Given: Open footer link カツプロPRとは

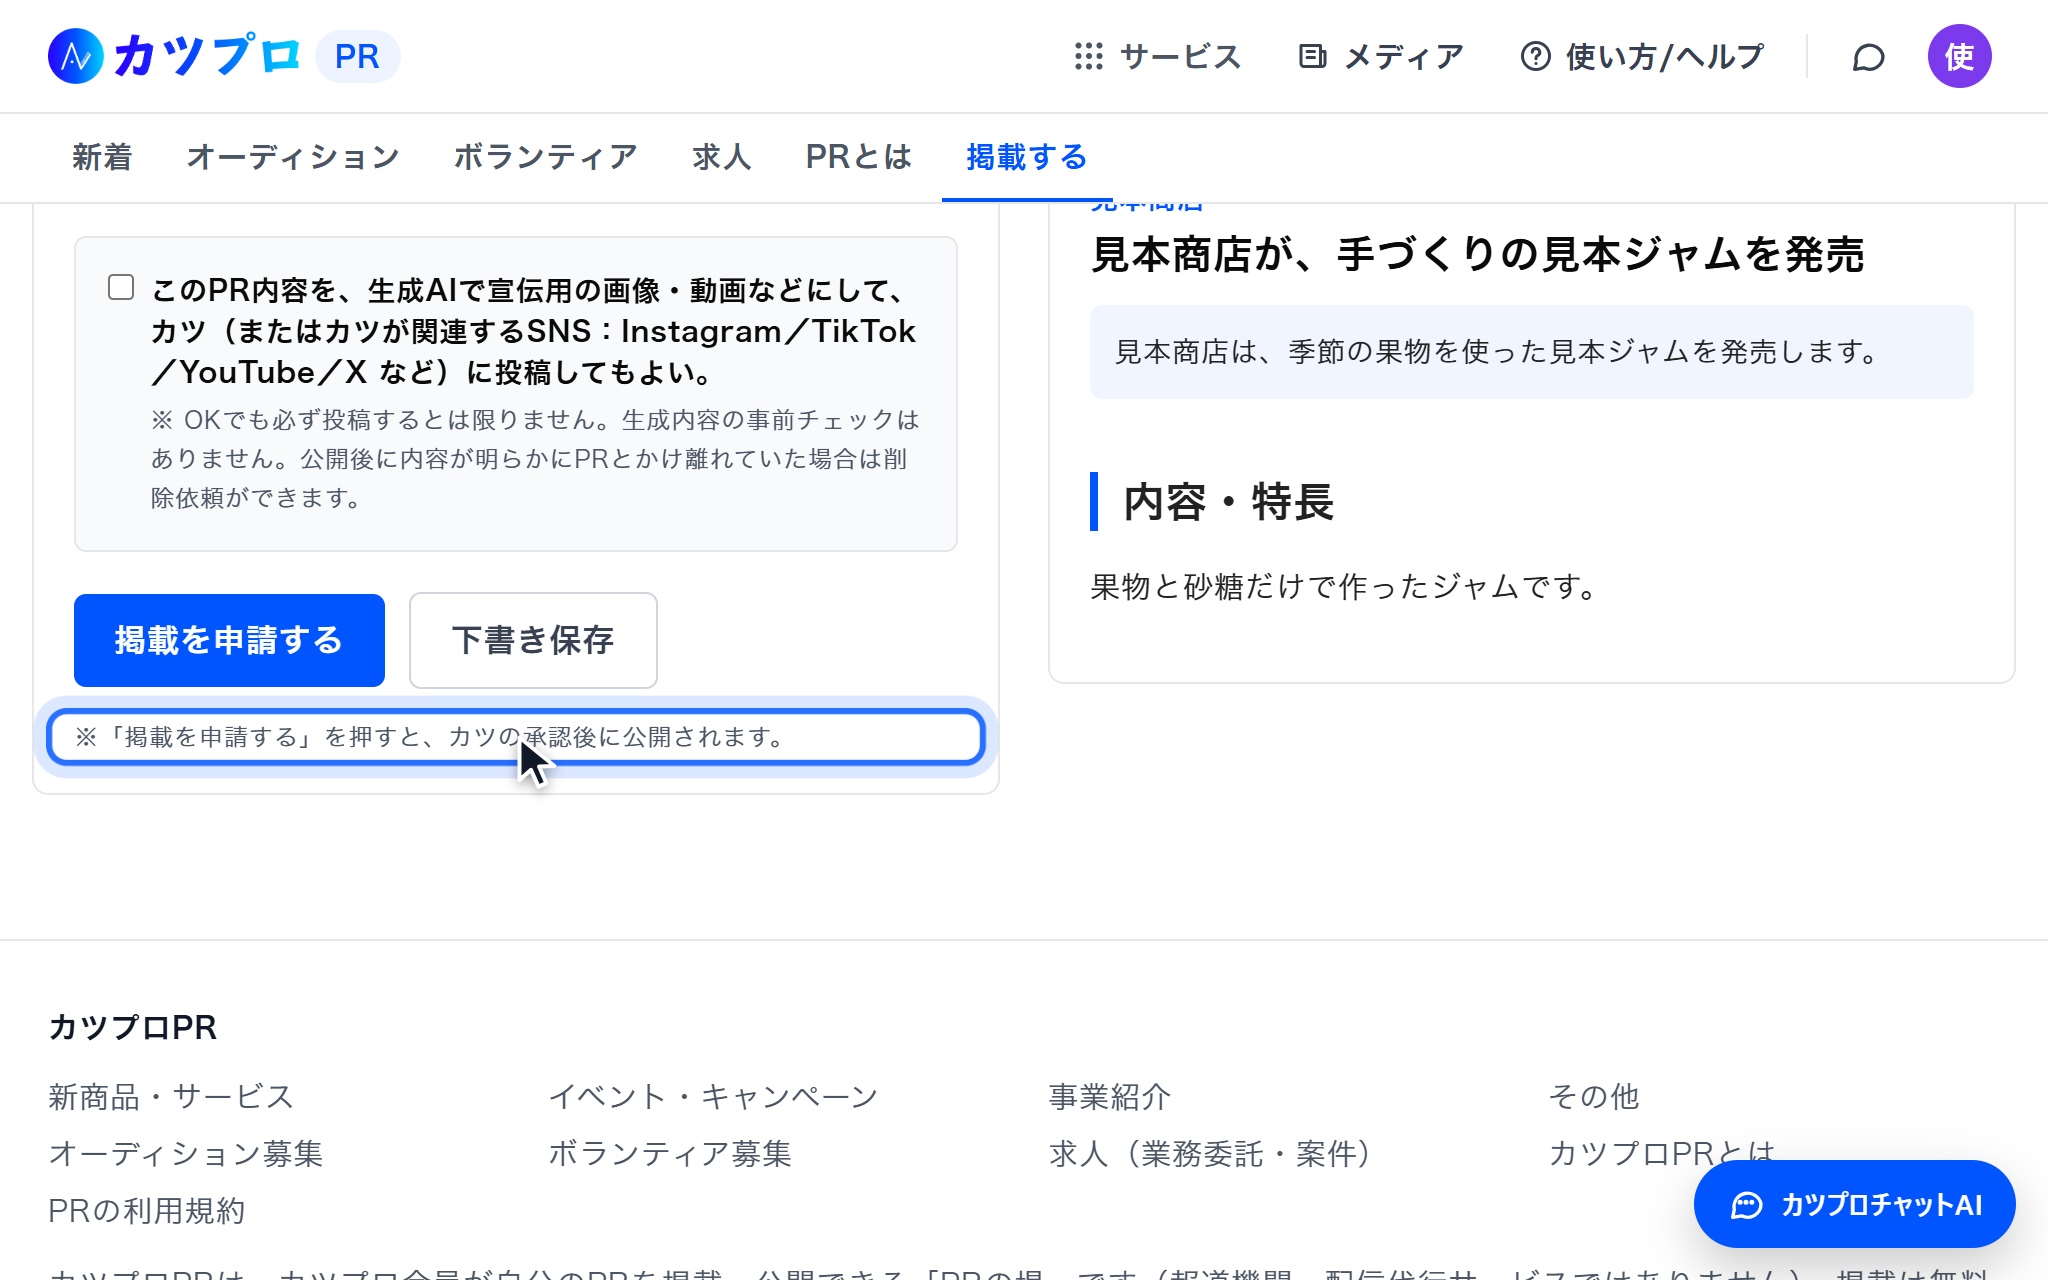Looking at the screenshot, I should coord(1661,1154).
